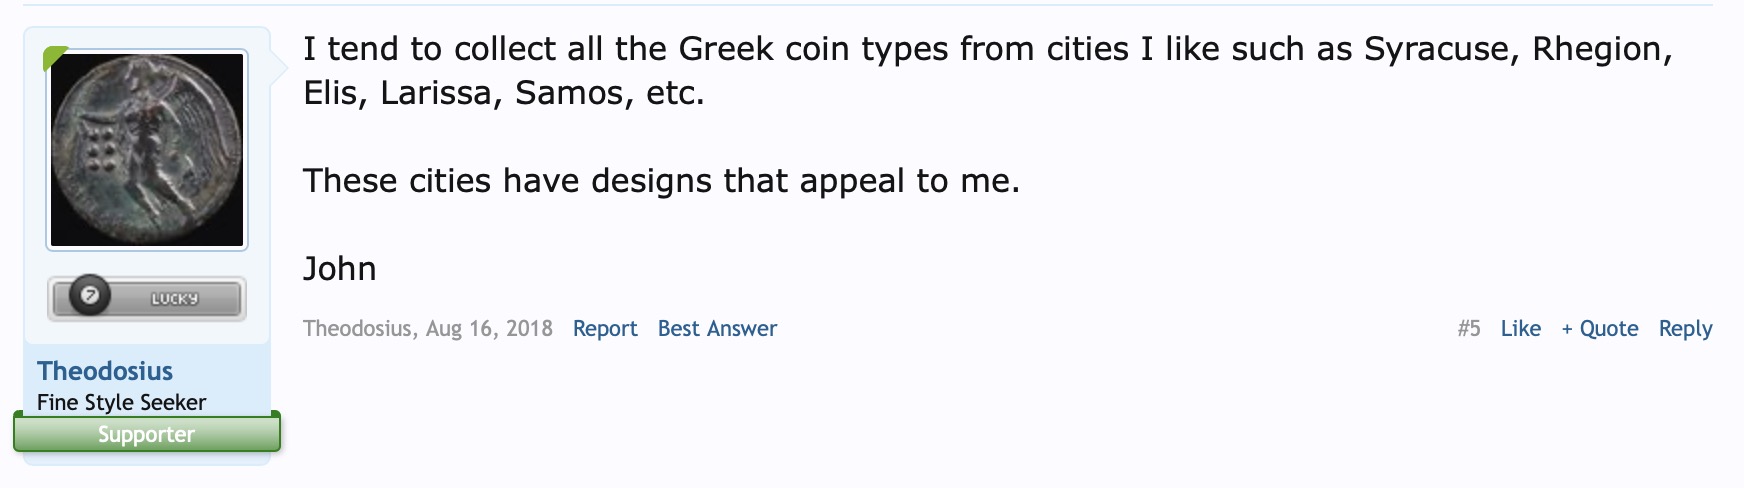
Task: Like this post
Action: [x=1521, y=328]
